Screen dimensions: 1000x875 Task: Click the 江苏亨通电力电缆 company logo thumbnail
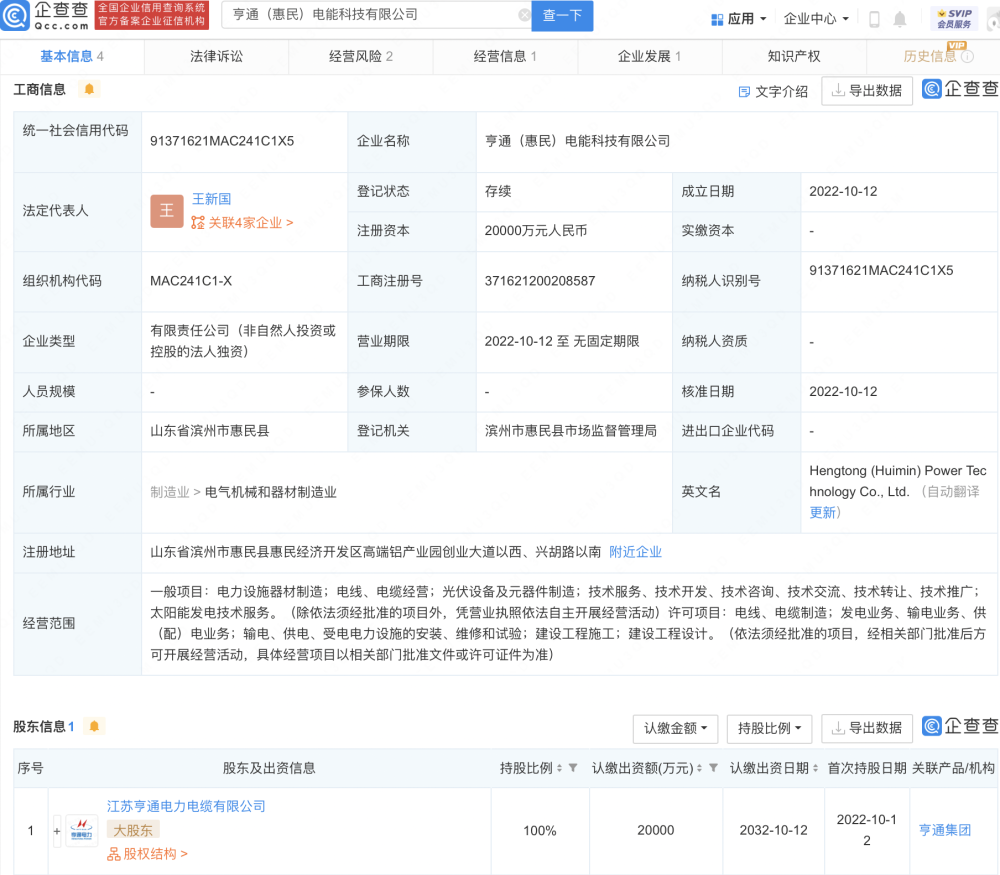(82, 830)
